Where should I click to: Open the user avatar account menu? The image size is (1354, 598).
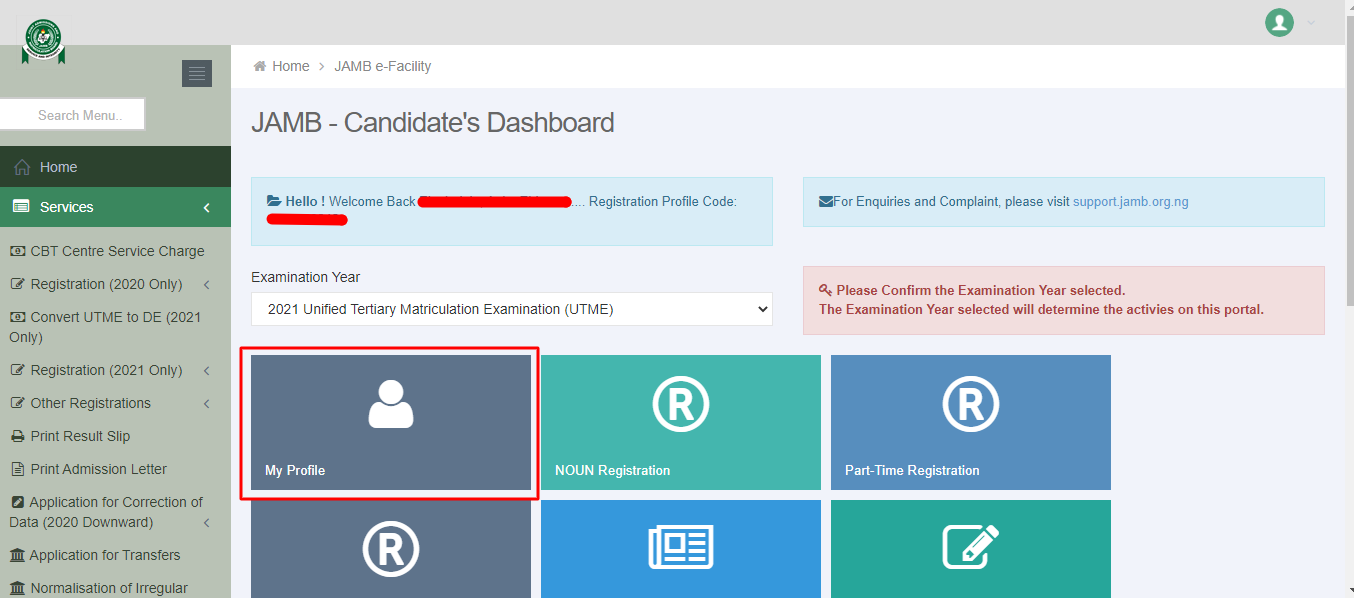tap(1279, 22)
